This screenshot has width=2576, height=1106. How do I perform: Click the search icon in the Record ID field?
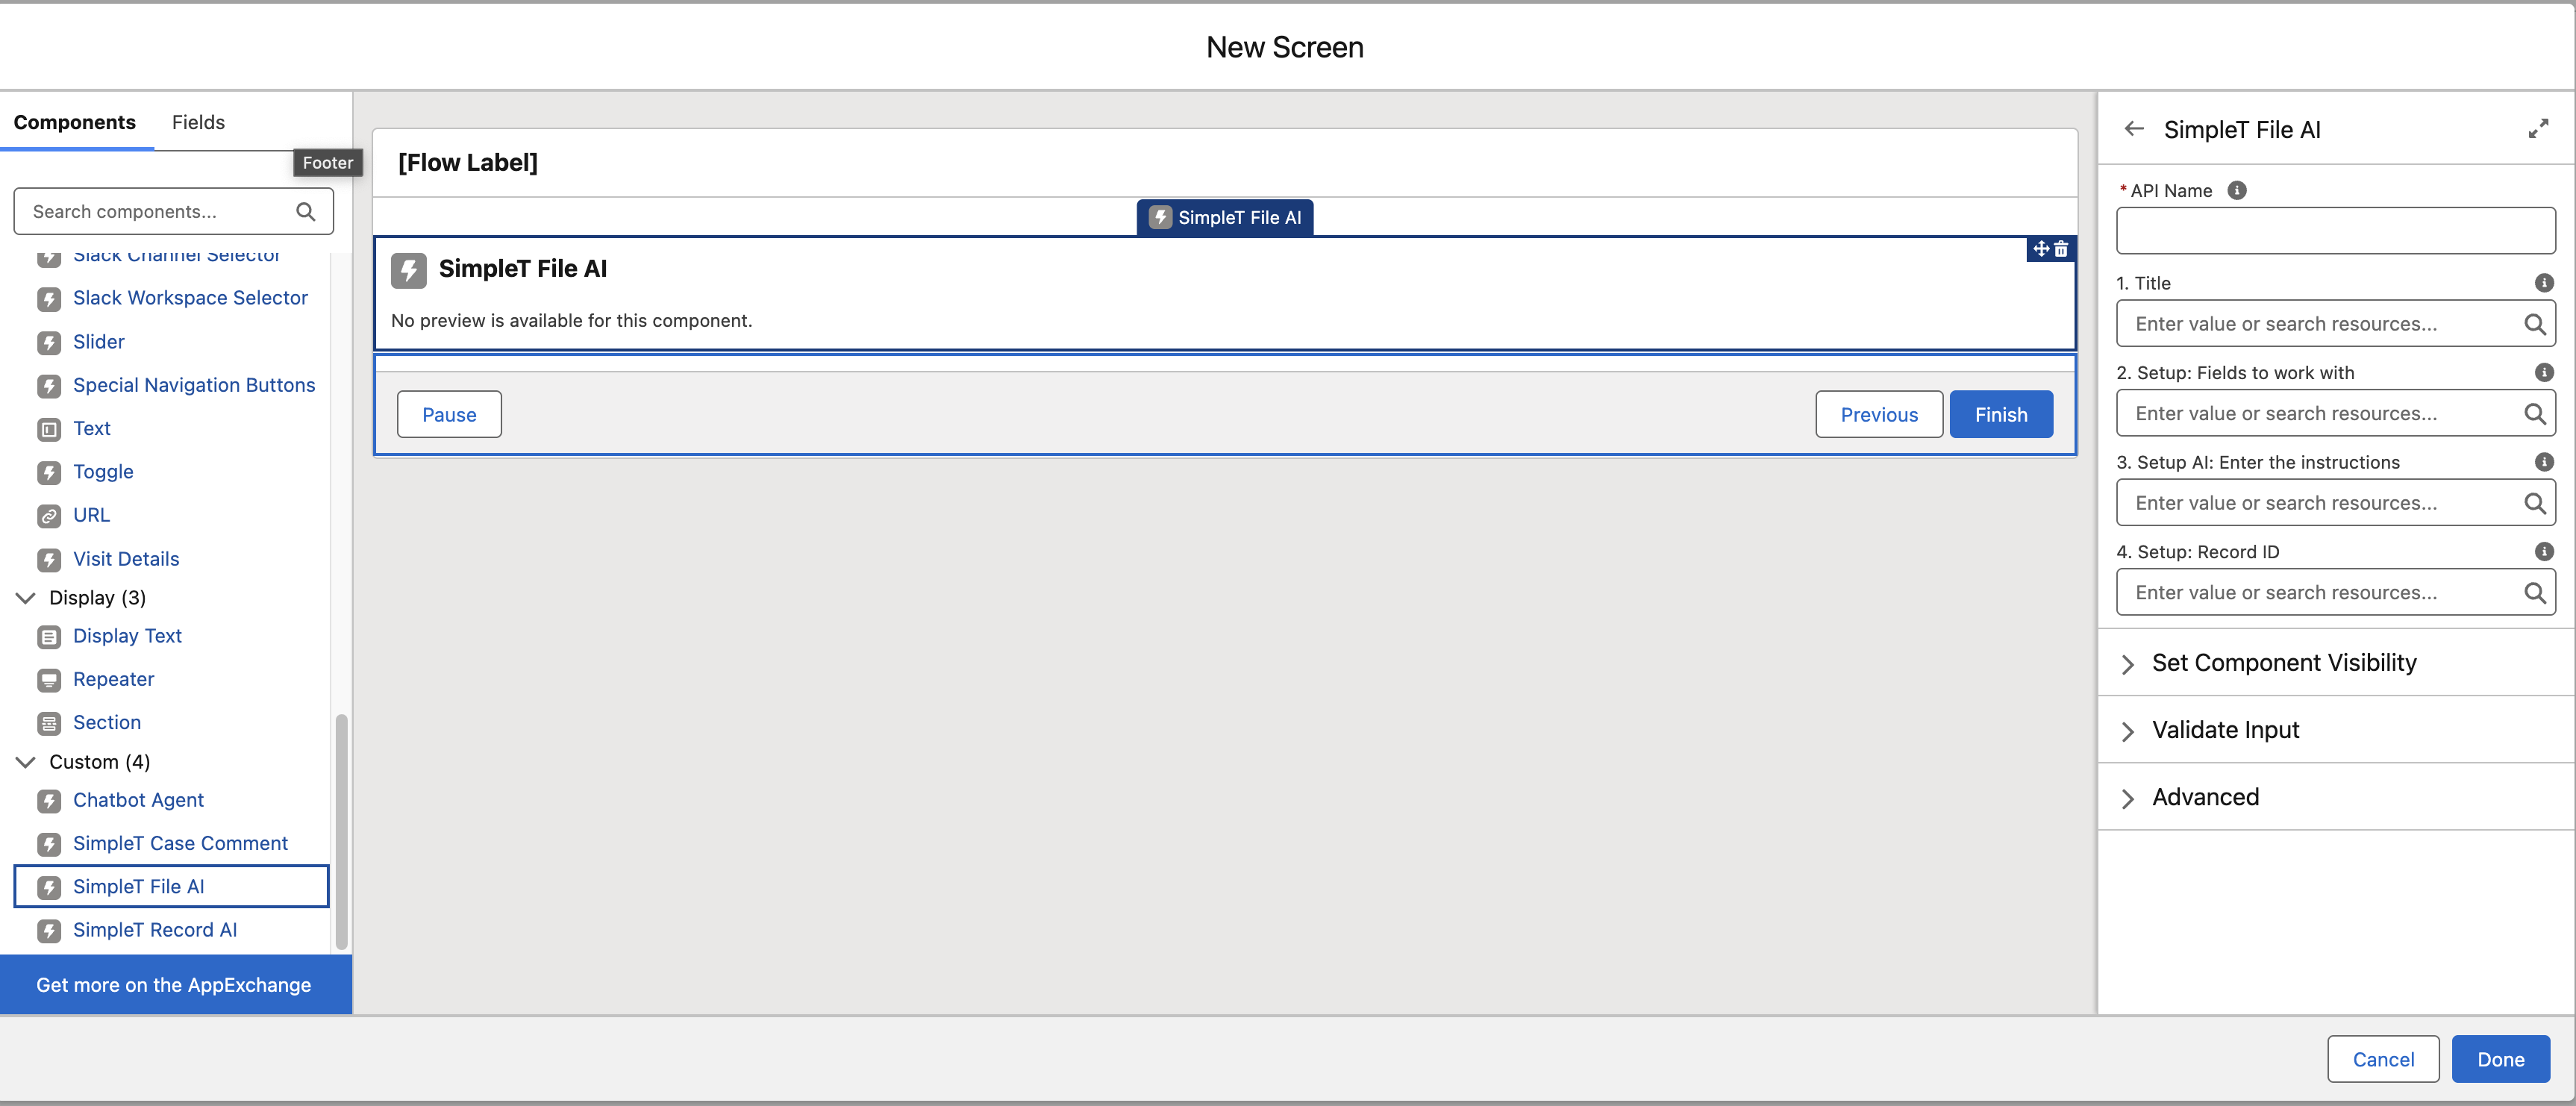coord(2534,593)
